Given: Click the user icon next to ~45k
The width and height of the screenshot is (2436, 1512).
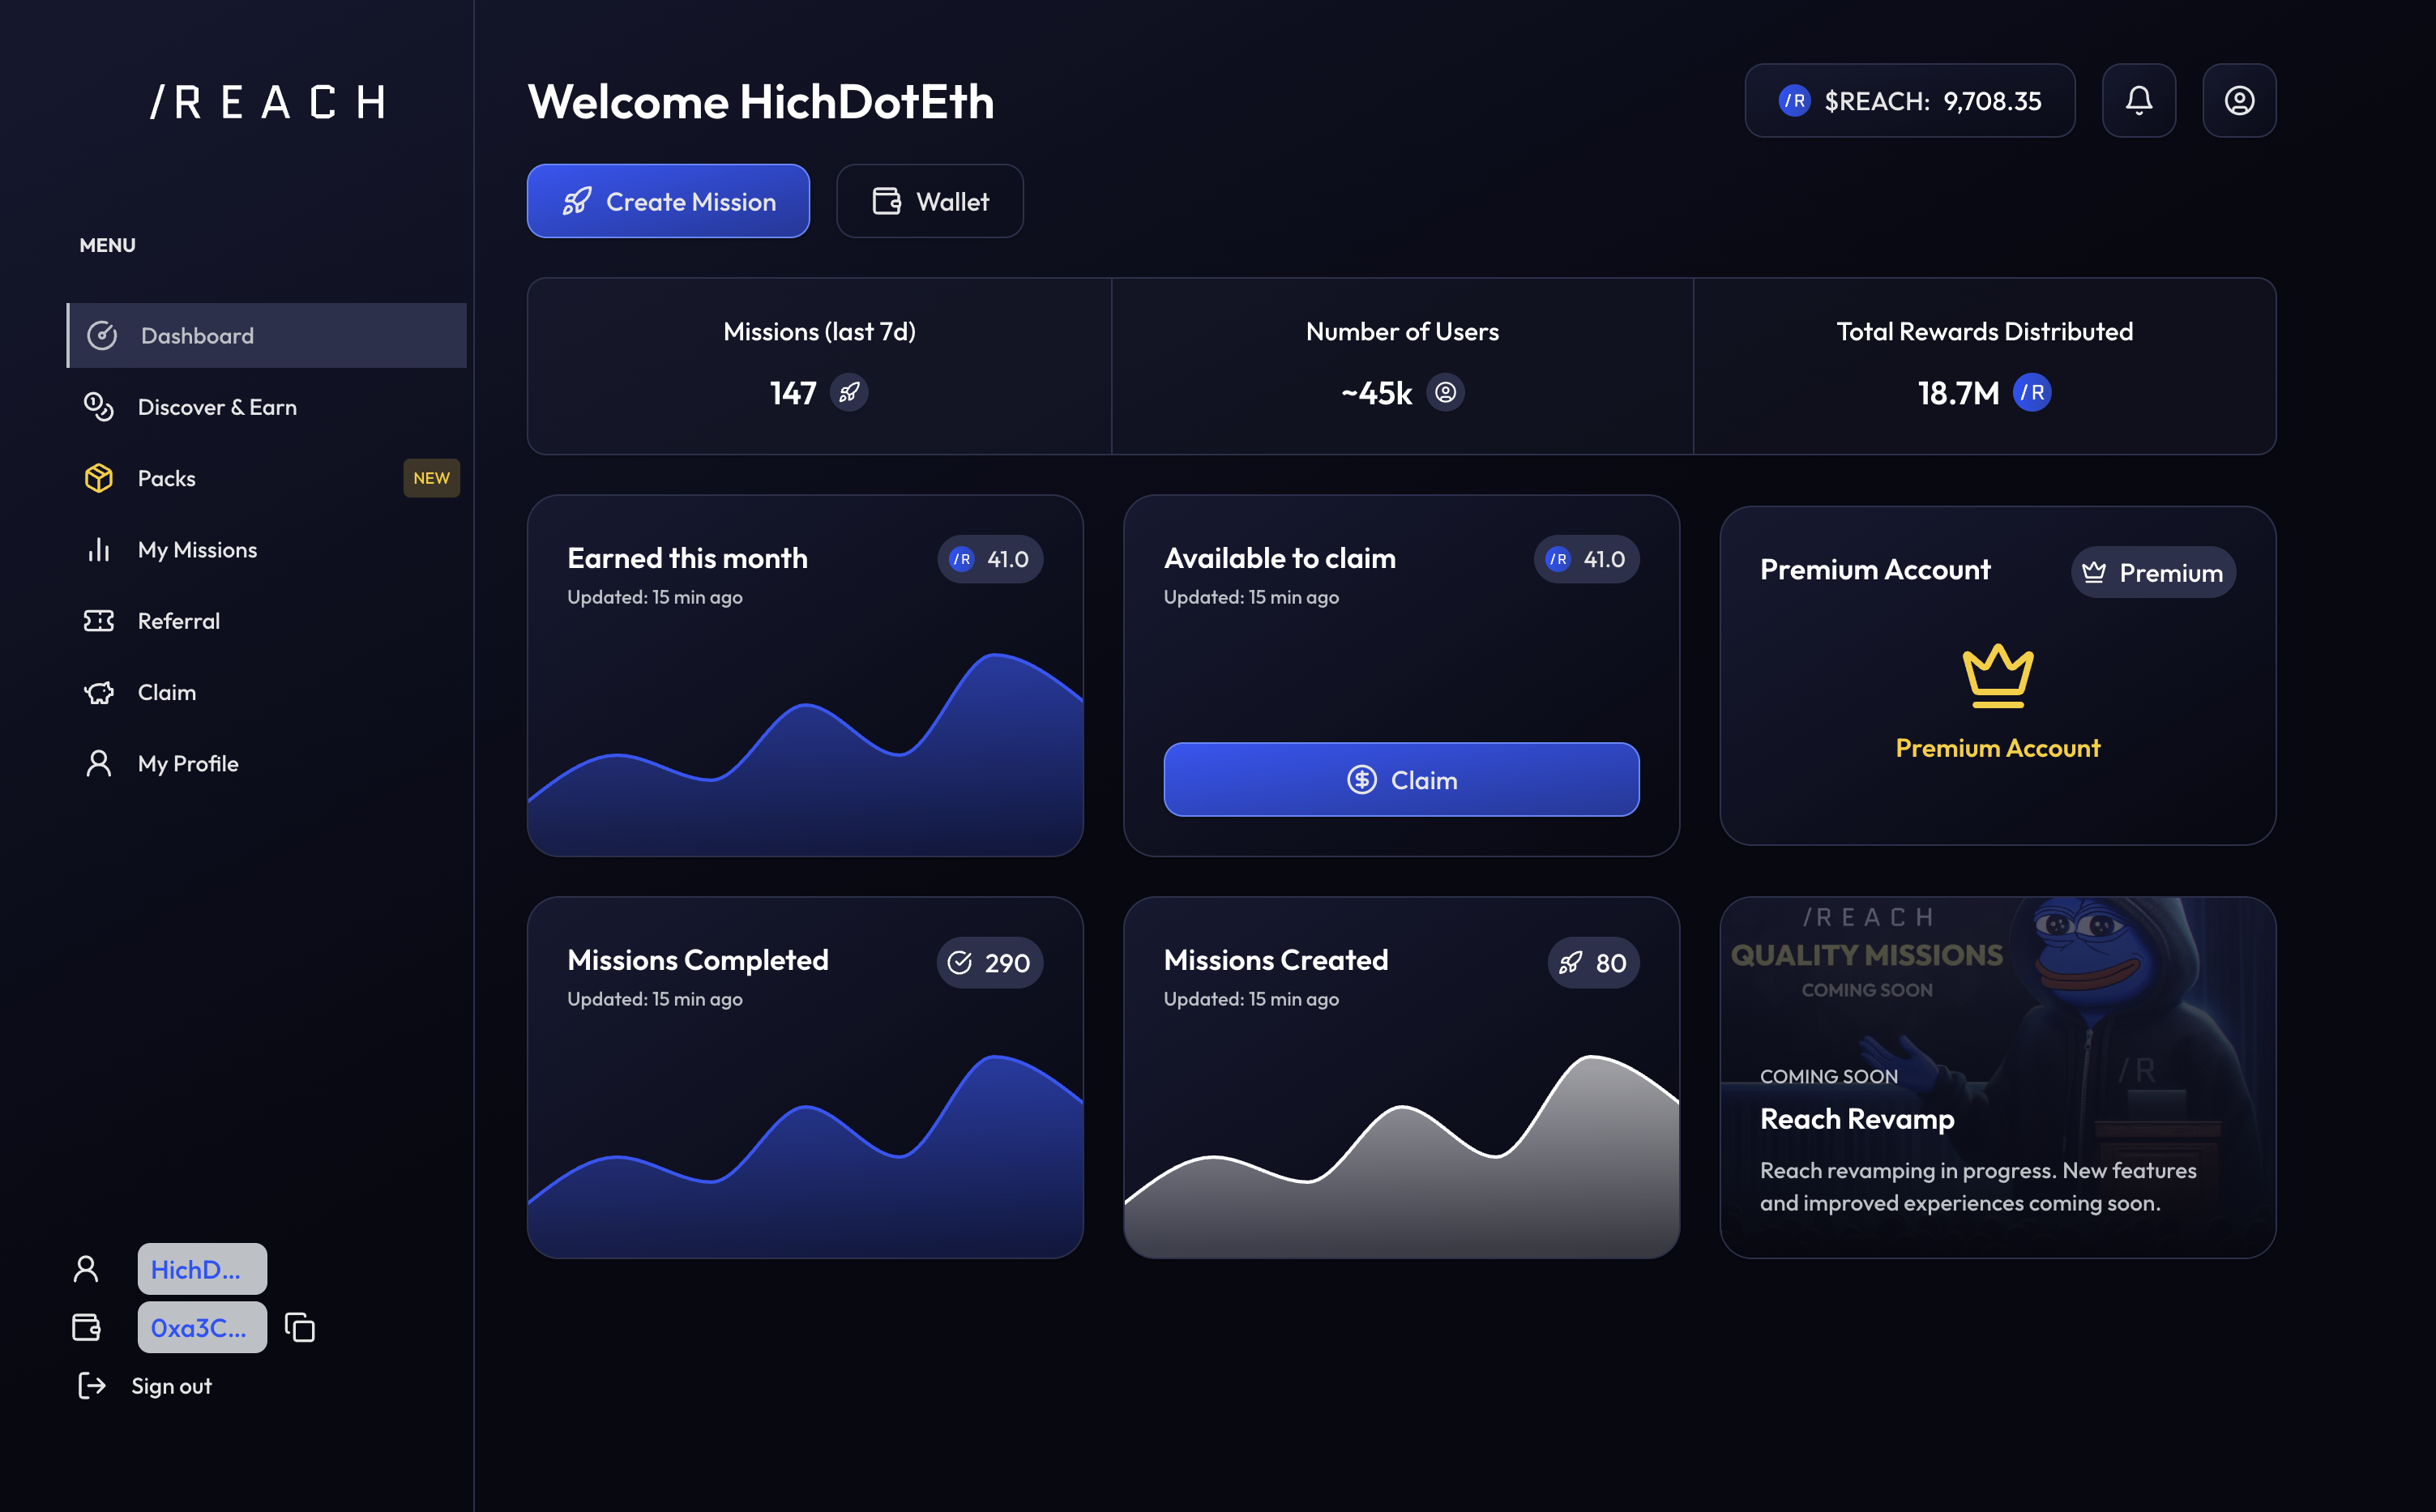Looking at the screenshot, I should [1445, 393].
